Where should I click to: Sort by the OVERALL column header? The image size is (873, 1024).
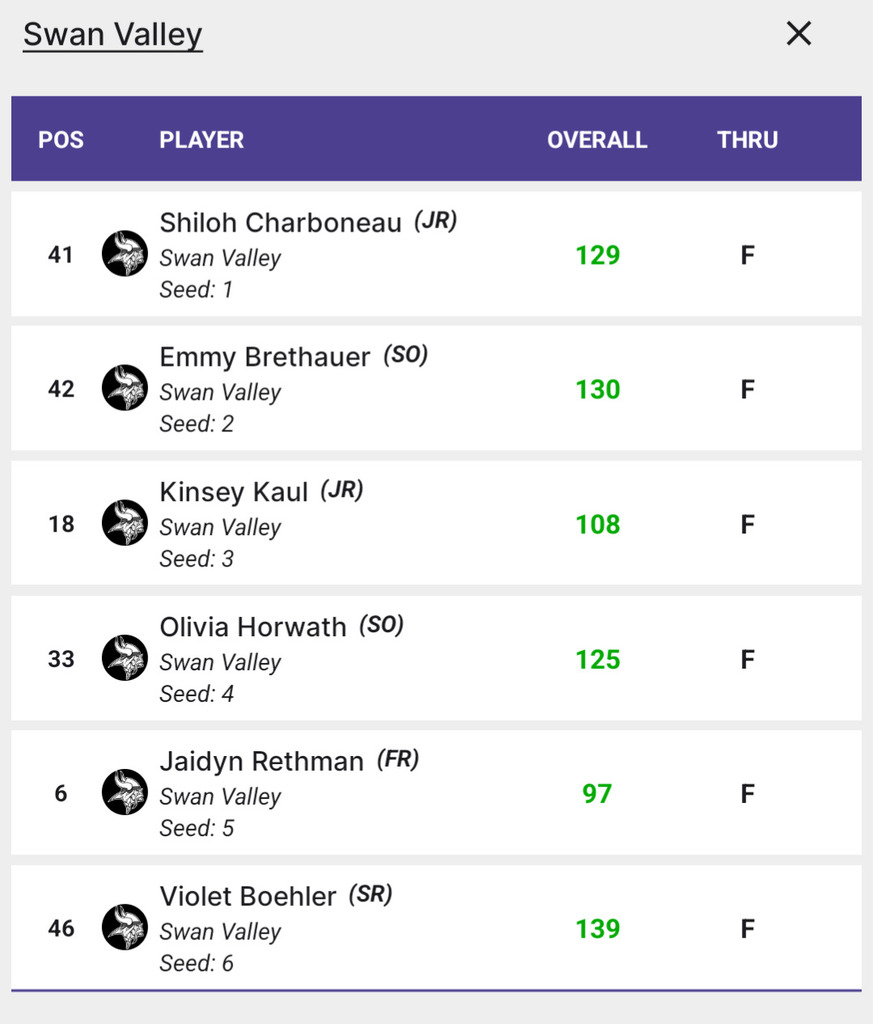pos(597,140)
